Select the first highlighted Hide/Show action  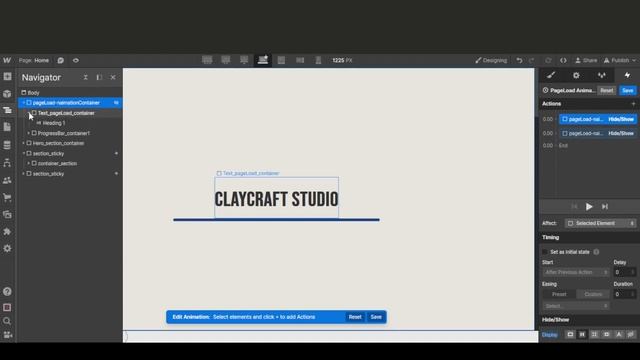tap(598, 119)
